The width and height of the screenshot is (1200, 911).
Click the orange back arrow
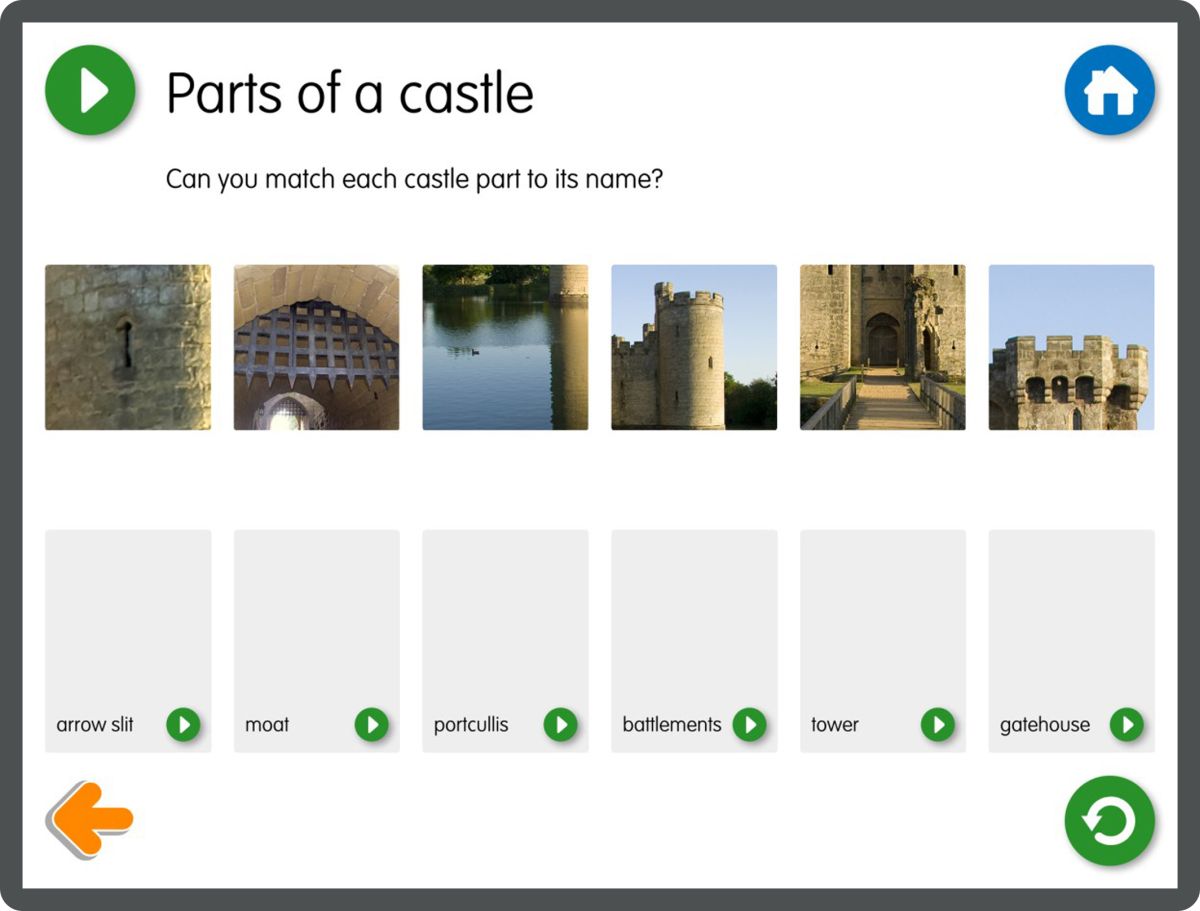[90, 819]
